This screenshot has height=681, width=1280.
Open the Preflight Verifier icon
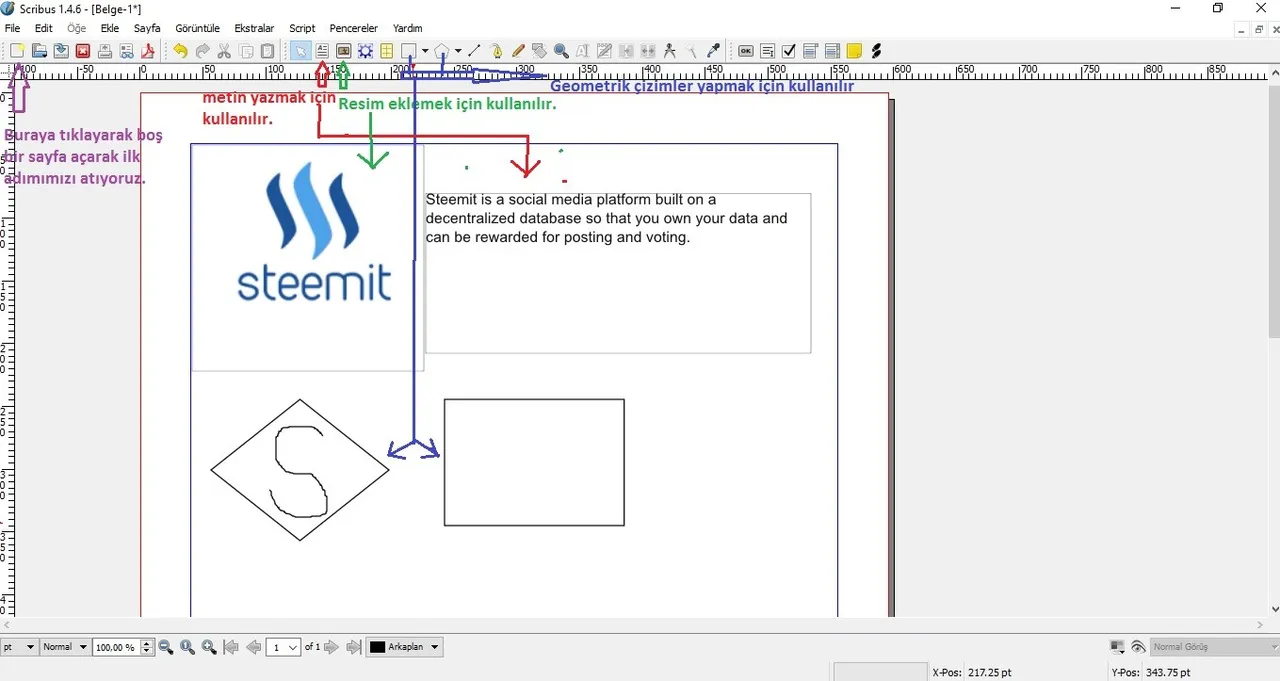point(127,51)
